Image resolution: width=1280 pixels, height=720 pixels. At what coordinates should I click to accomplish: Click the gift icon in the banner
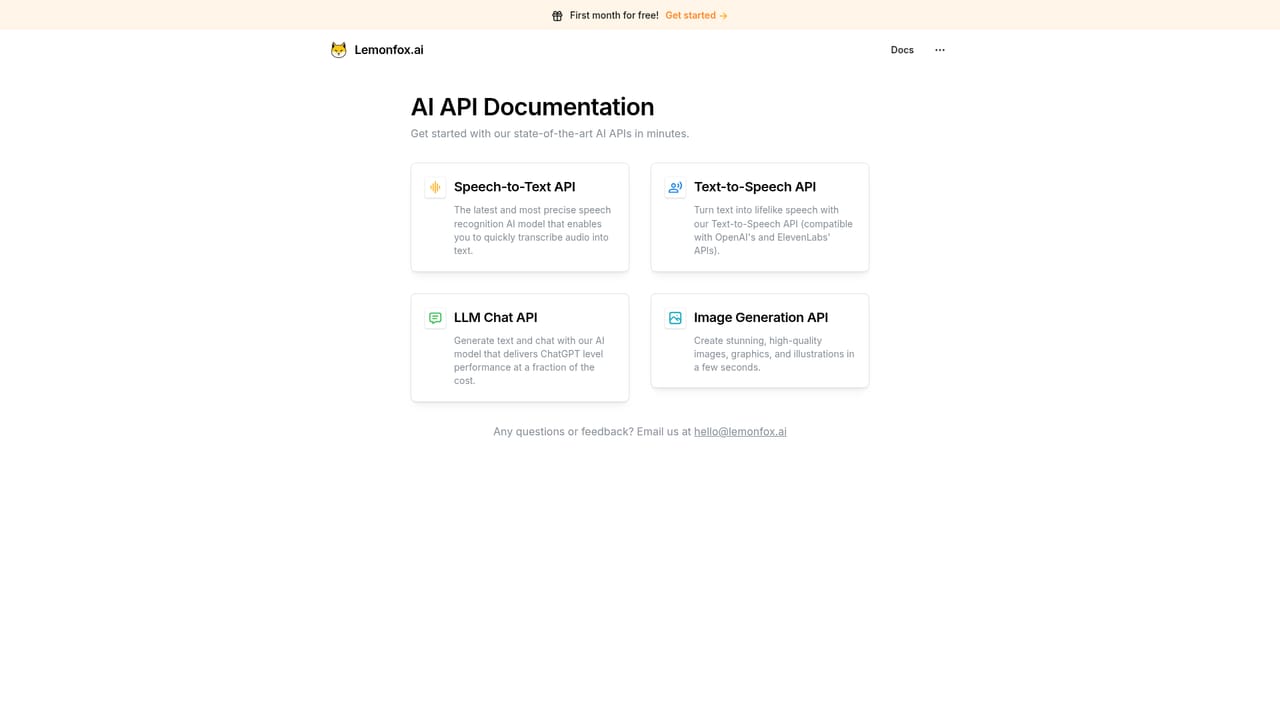click(557, 16)
